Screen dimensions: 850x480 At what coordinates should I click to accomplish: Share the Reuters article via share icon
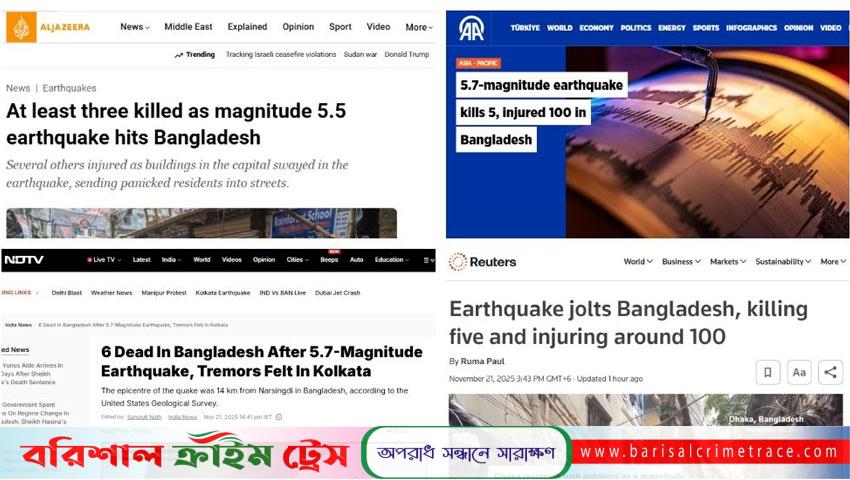pos(830,372)
